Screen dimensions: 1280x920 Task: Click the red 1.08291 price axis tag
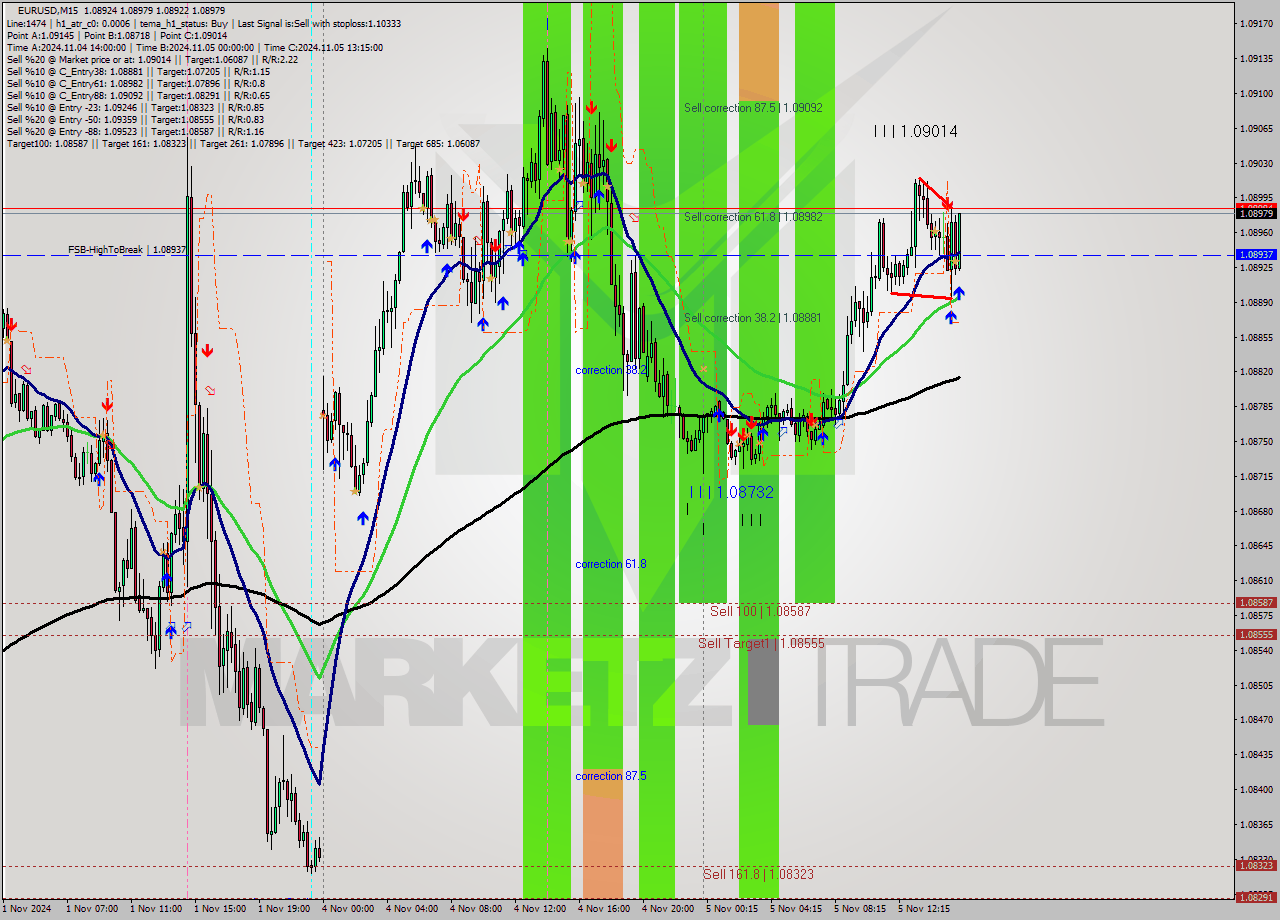[1256, 897]
